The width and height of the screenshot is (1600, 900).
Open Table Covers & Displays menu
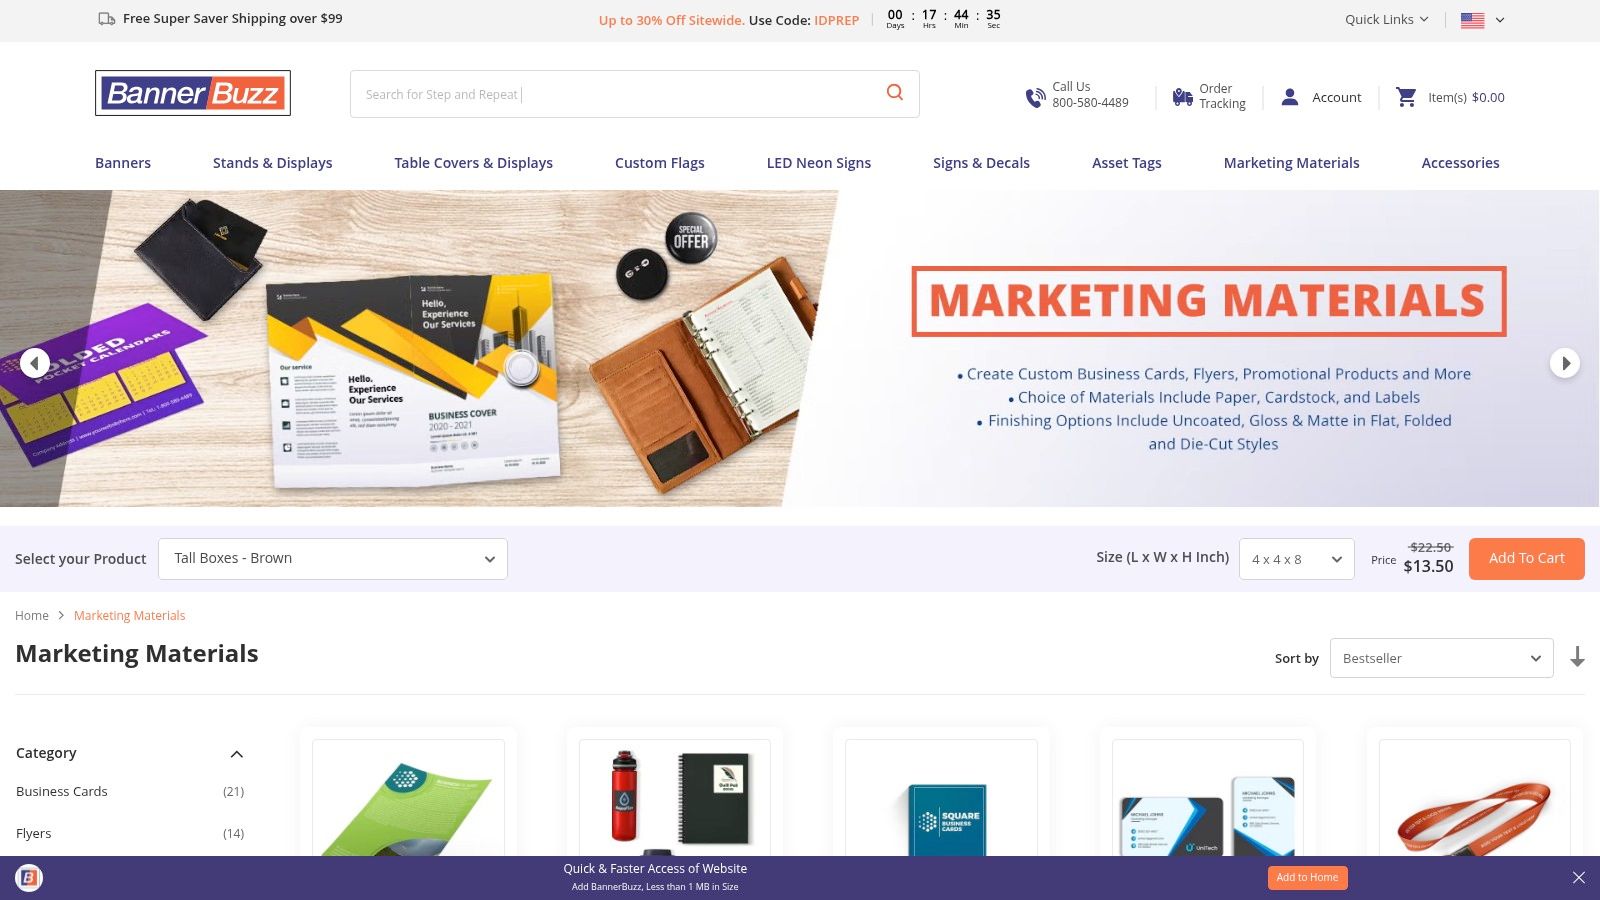coord(474,163)
